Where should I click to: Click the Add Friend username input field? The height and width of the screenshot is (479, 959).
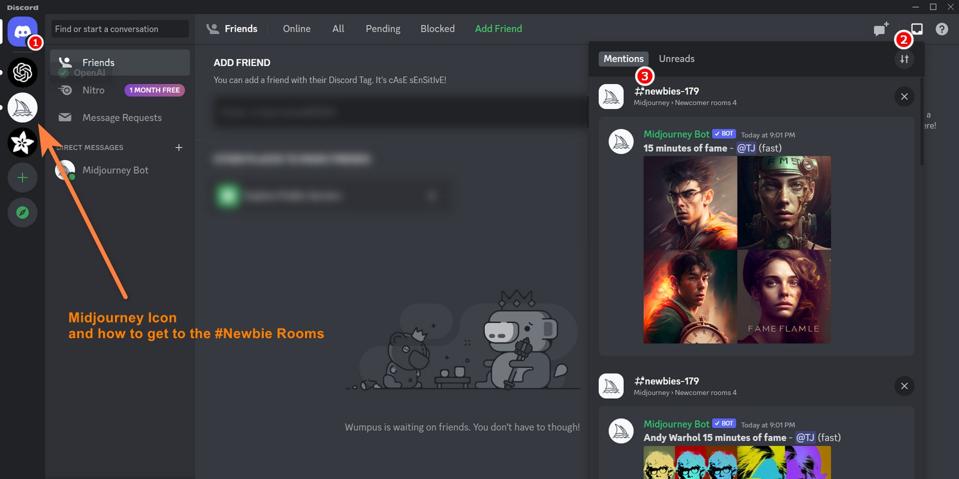pos(401,112)
